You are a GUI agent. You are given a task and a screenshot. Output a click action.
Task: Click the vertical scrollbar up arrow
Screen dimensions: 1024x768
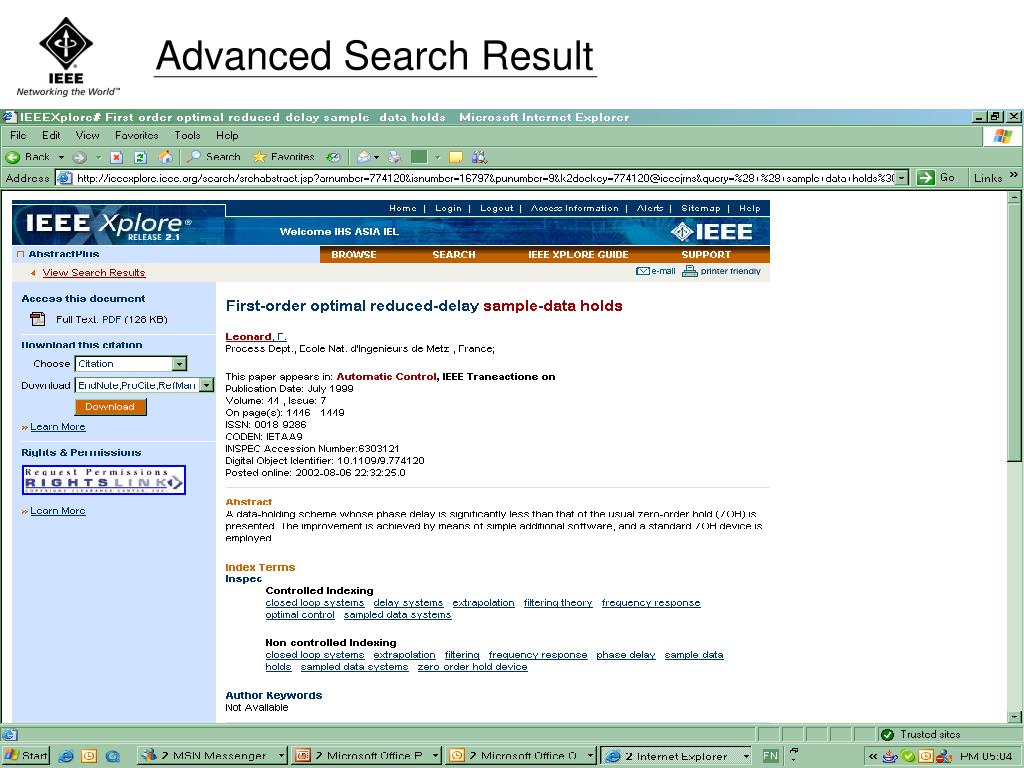(1014, 197)
